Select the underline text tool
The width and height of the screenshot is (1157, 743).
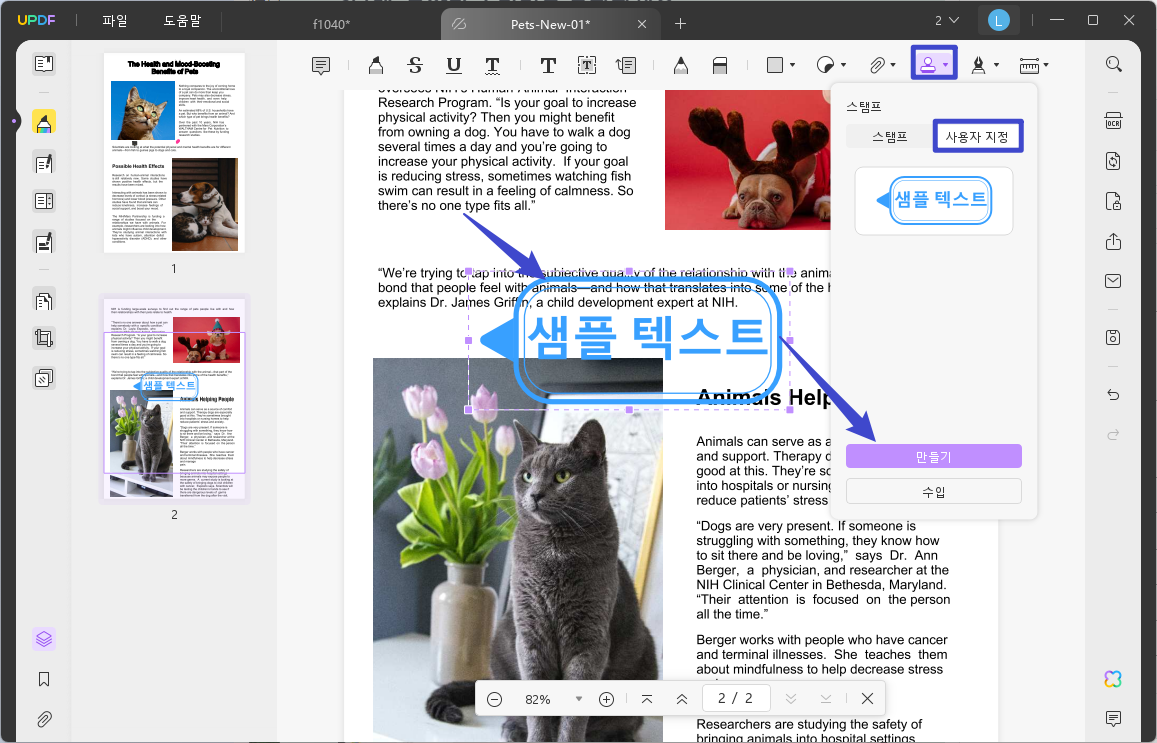click(x=454, y=66)
